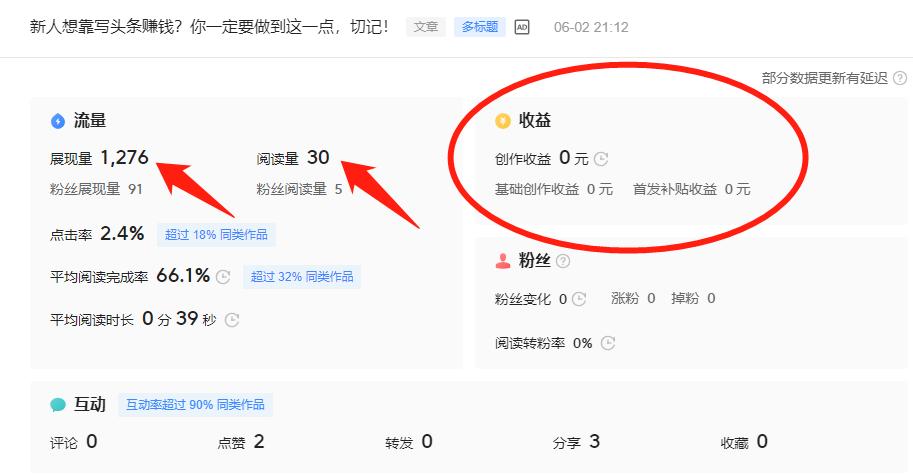Click the clock icon beside 平均阅读完成率 66.1%

tap(223, 277)
